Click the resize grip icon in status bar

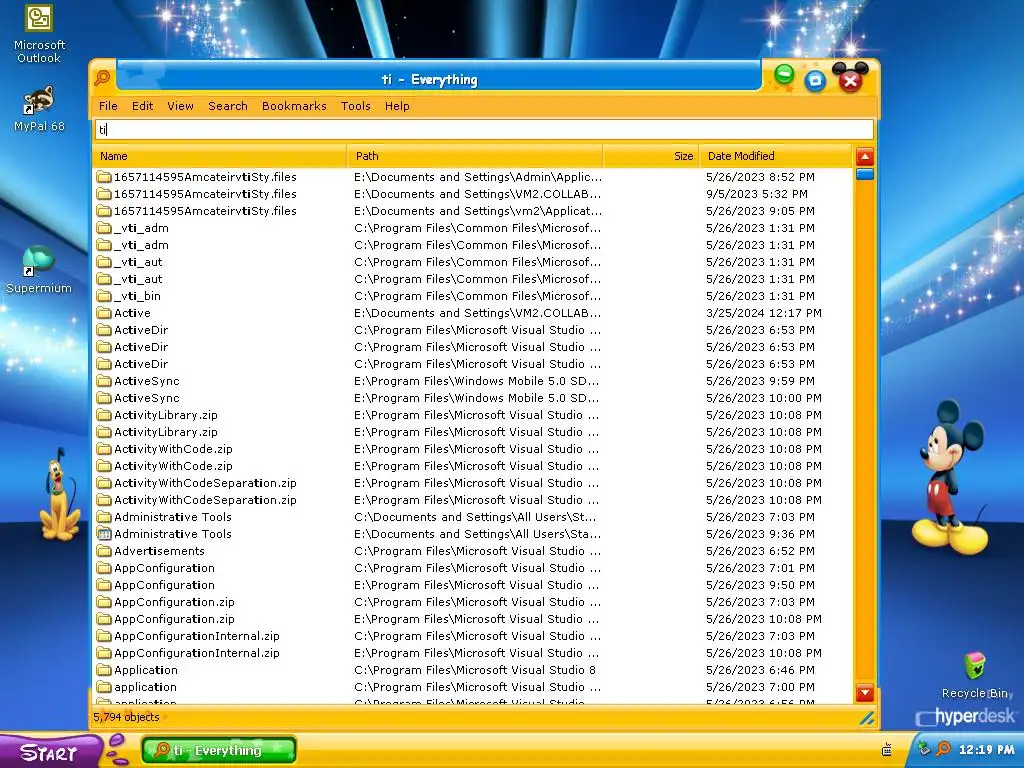(x=867, y=718)
